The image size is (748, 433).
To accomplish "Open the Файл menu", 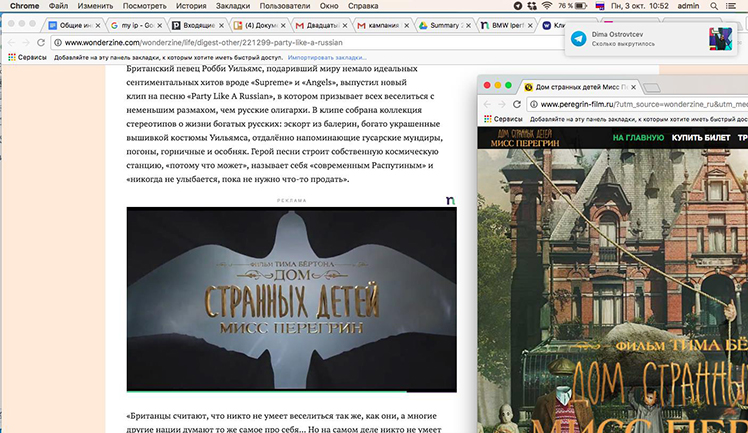I will (58, 6).
